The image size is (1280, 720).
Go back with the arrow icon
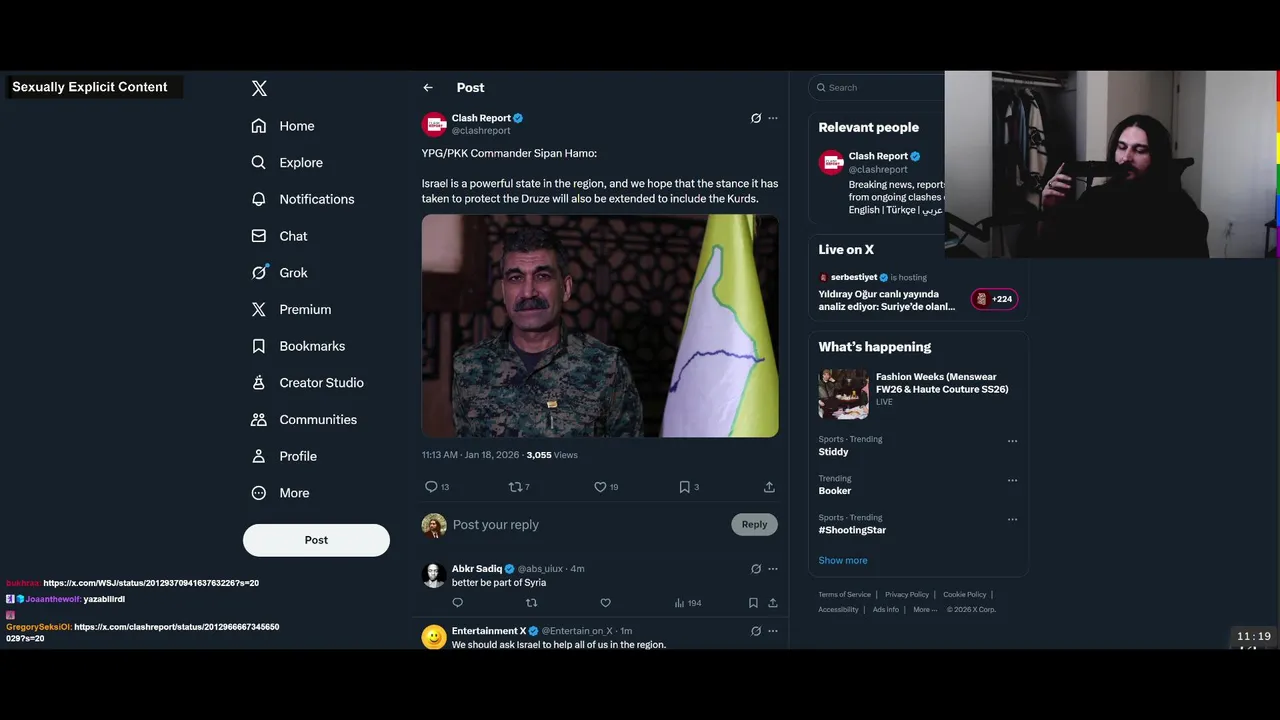(x=428, y=88)
